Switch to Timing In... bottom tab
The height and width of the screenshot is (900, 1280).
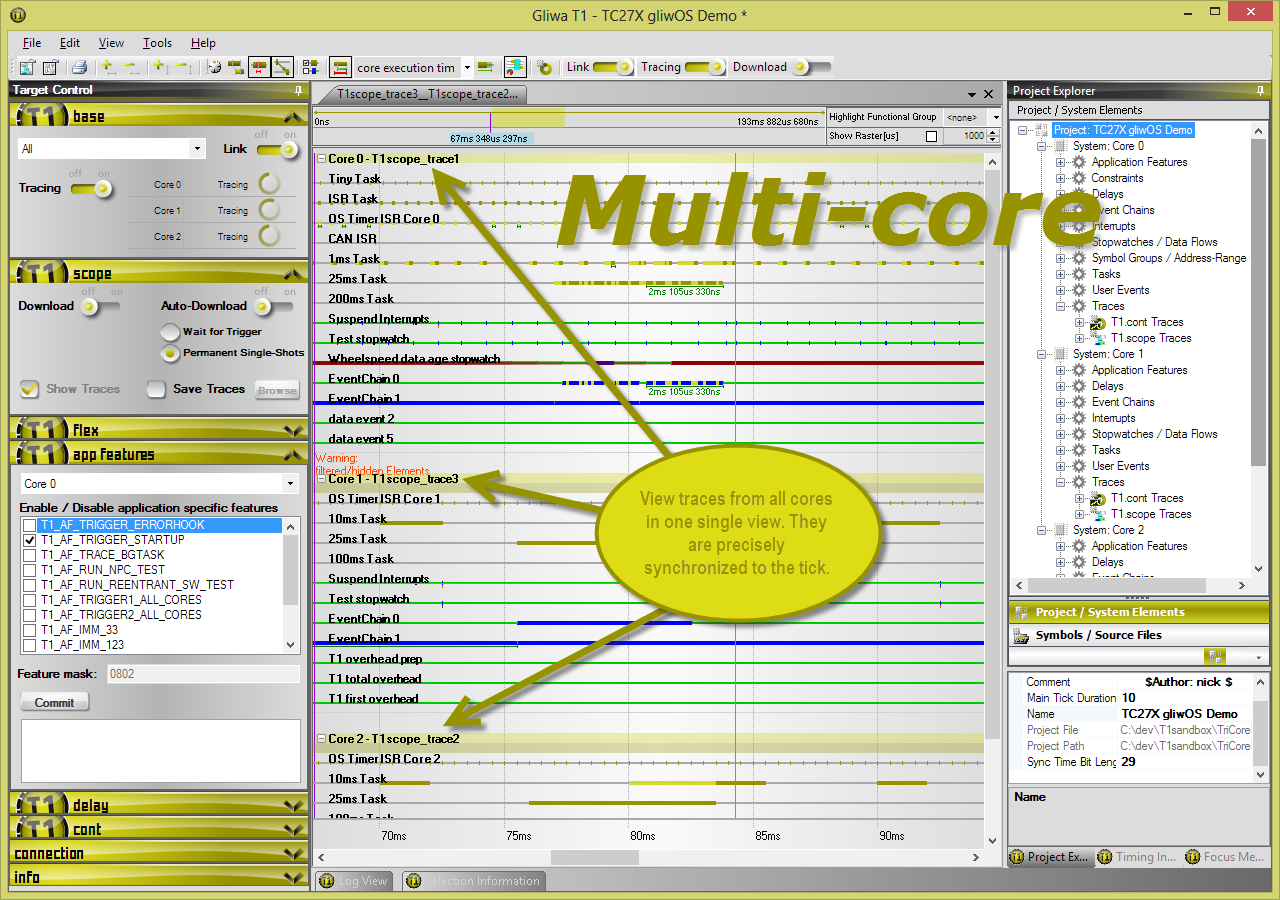1136,857
